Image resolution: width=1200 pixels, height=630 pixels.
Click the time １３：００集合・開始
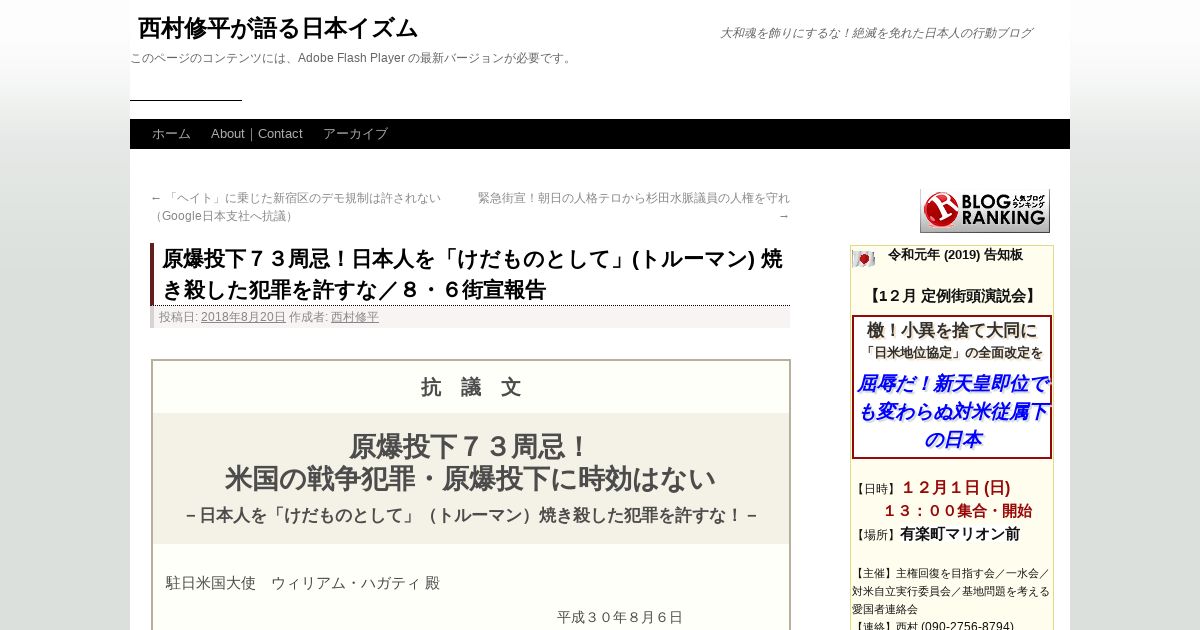(957, 511)
